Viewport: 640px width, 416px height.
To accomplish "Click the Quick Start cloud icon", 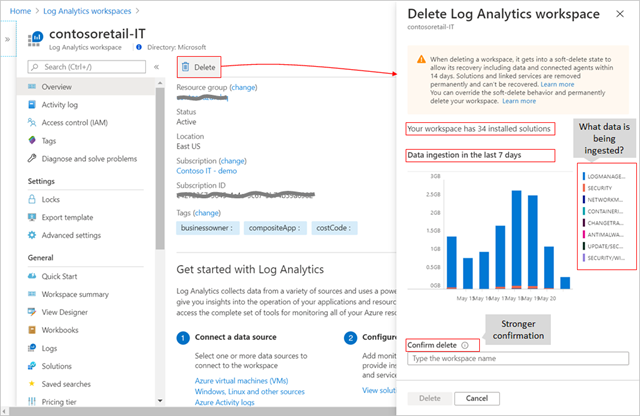I will pyautogui.click(x=32, y=276).
